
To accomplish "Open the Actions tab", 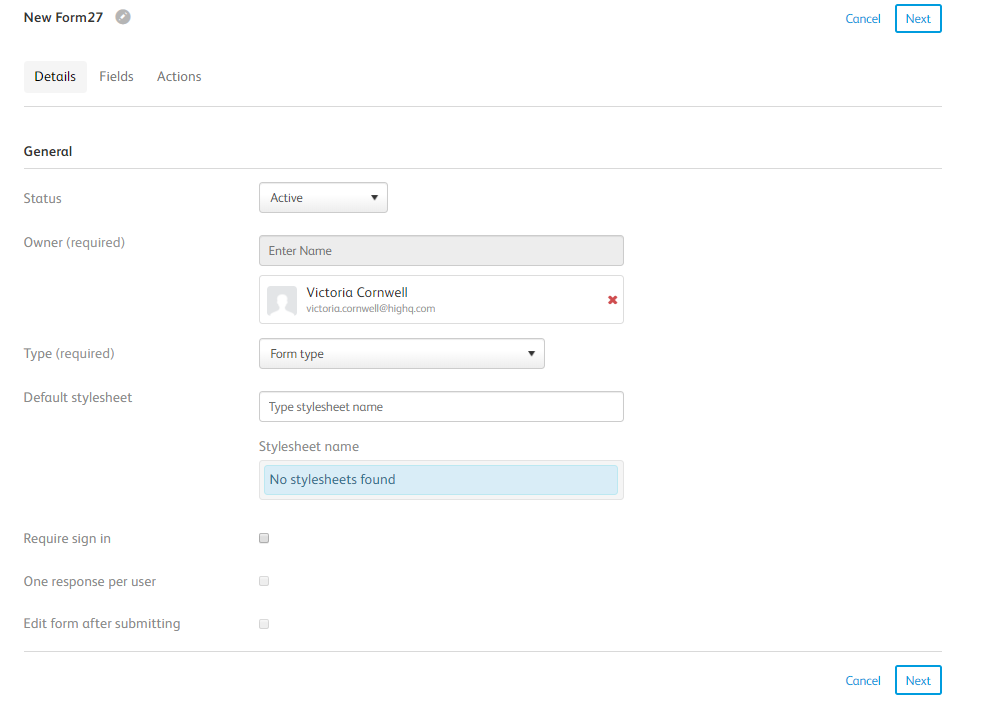I will click(x=179, y=77).
